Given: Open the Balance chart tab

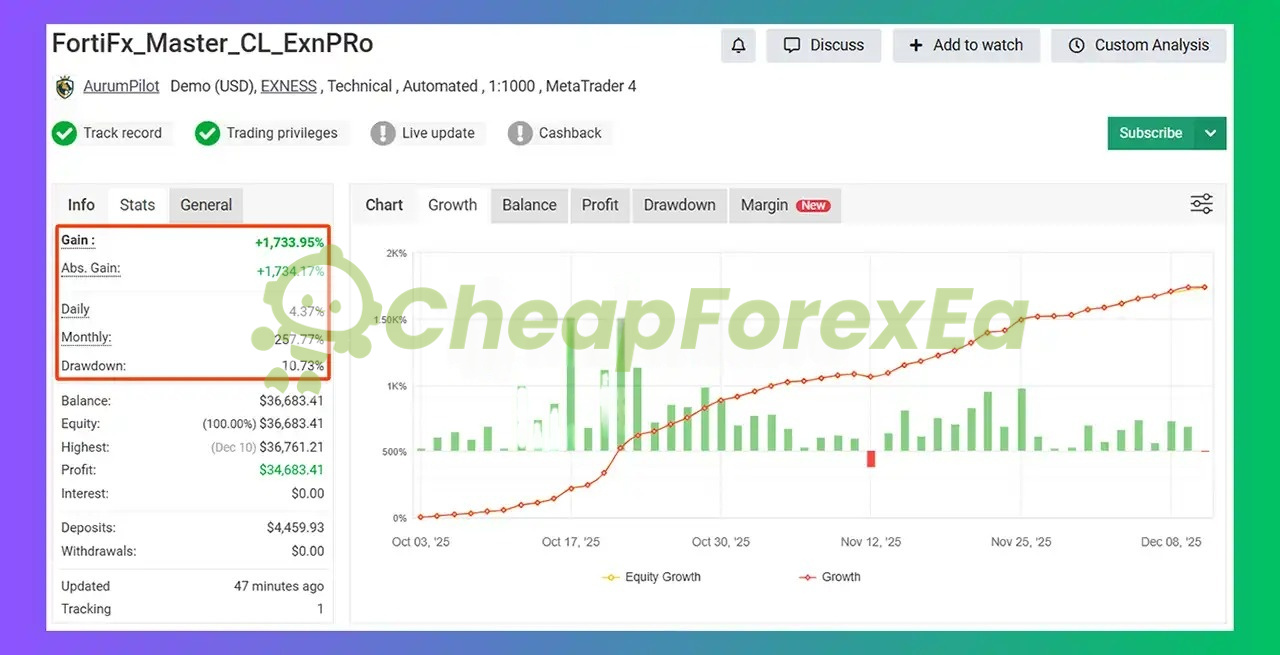Looking at the screenshot, I should 529,205.
